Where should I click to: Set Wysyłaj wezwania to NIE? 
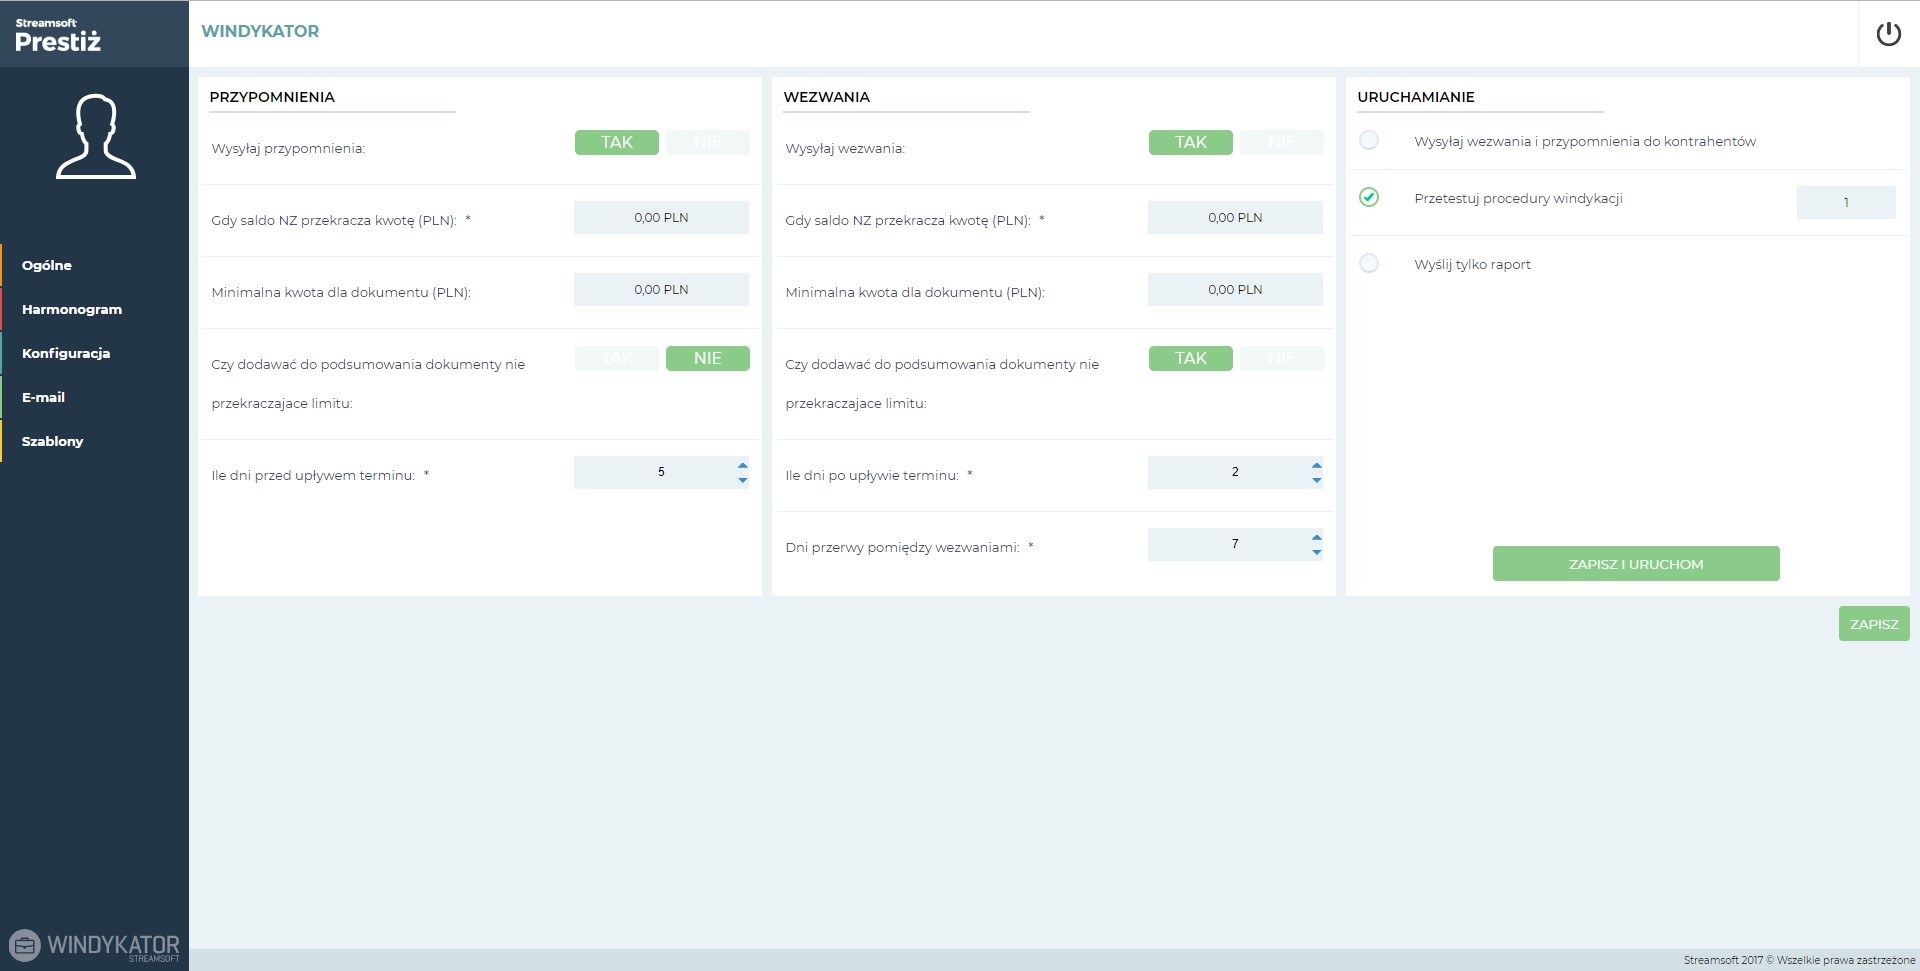(x=1281, y=142)
